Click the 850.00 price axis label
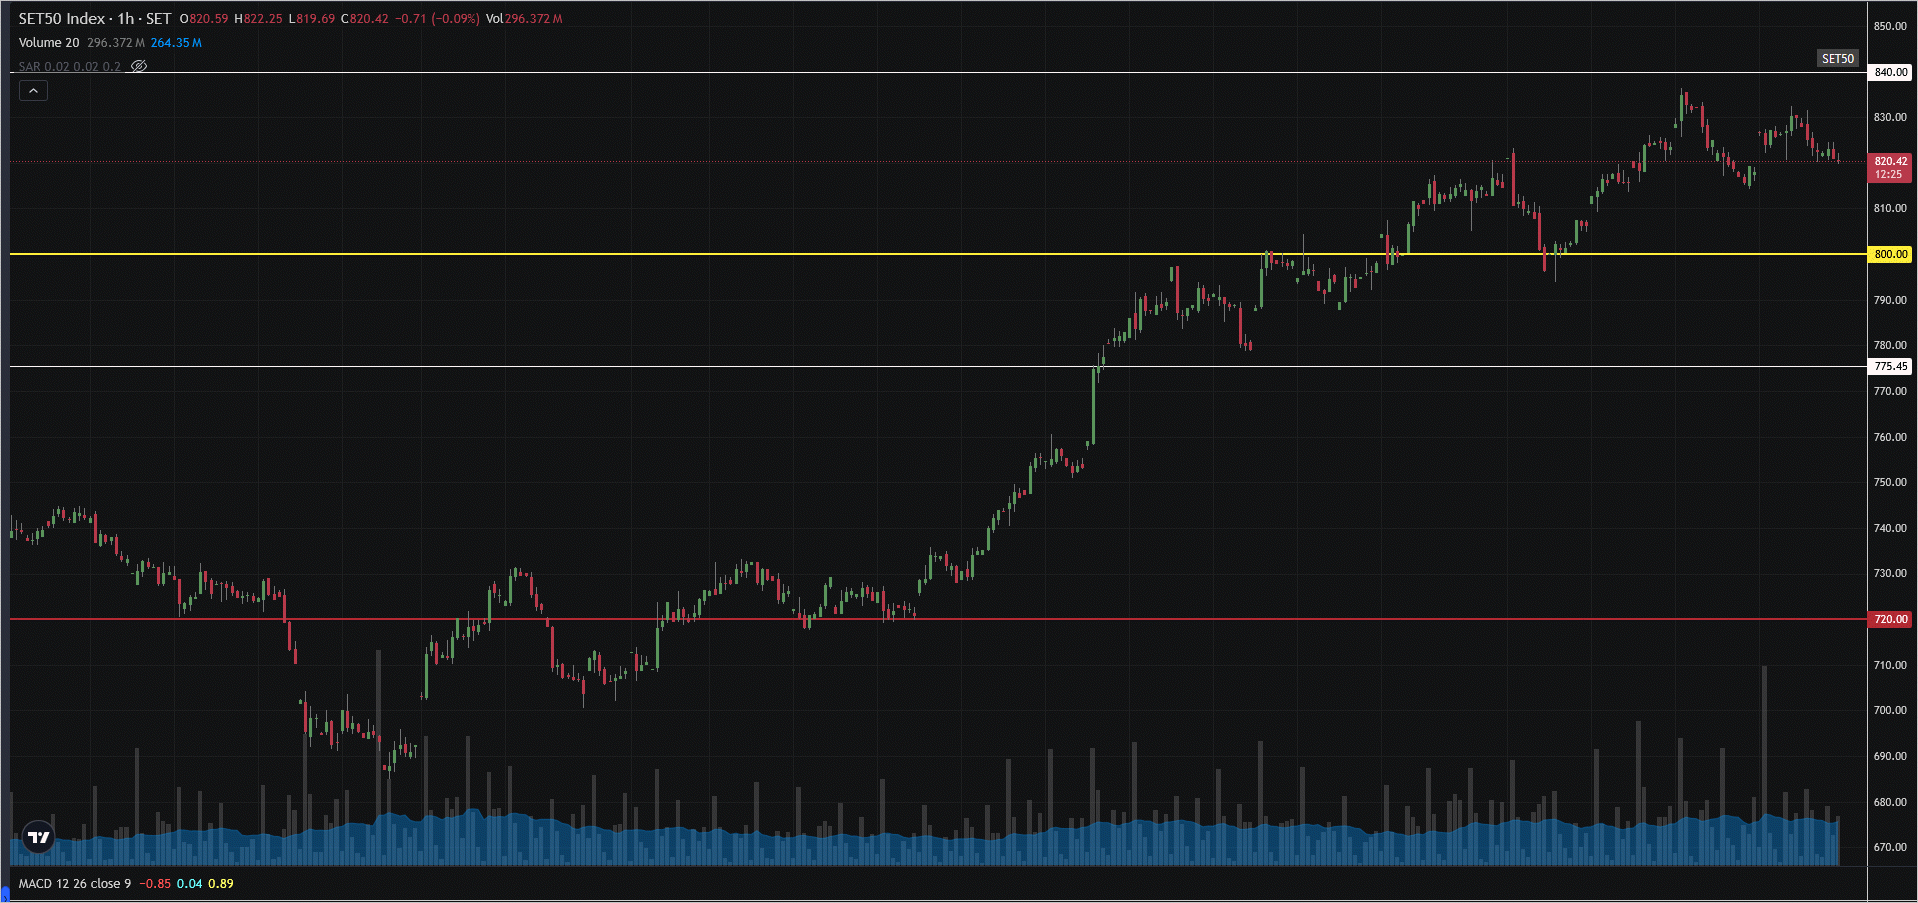The width and height of the screenshot is (1918, 903). pyautogui.click(x=1890, y=26)
